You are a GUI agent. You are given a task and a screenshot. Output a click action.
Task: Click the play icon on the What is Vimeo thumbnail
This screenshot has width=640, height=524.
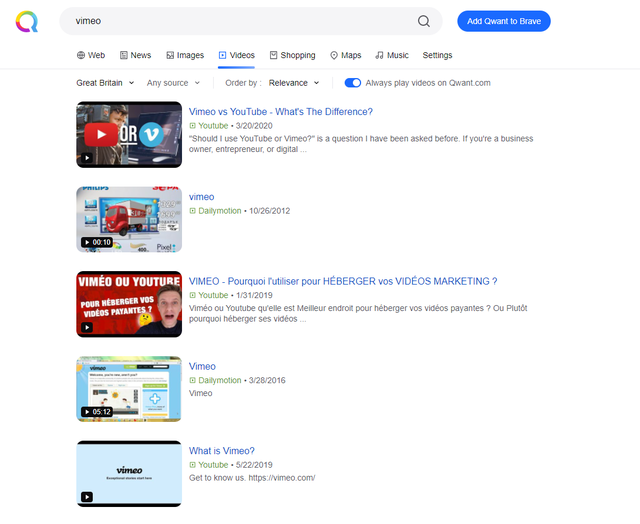click(87, 497)
